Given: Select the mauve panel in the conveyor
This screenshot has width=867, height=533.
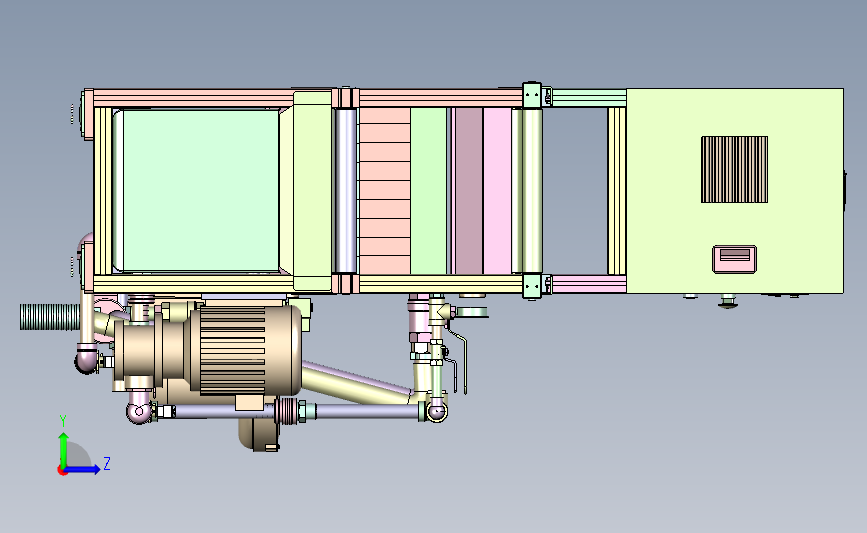Looking at the screenshot, I should coord(469,190).
